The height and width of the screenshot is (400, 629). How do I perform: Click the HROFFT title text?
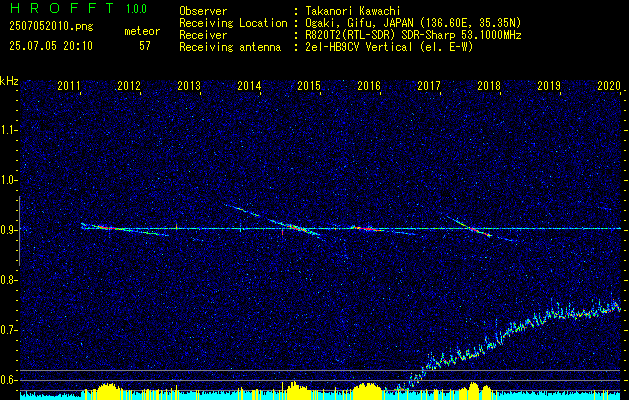tap(62, 8)
